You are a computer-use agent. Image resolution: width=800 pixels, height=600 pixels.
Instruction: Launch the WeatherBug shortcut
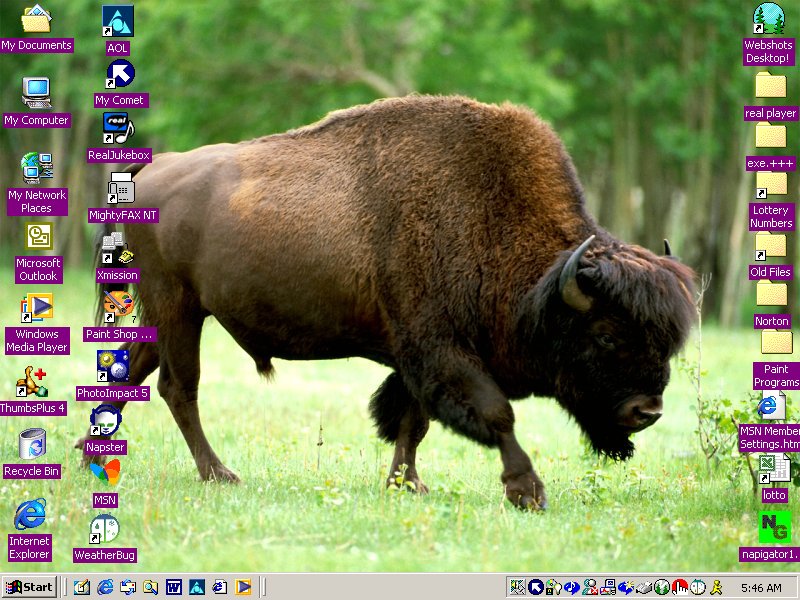[104, 529]
